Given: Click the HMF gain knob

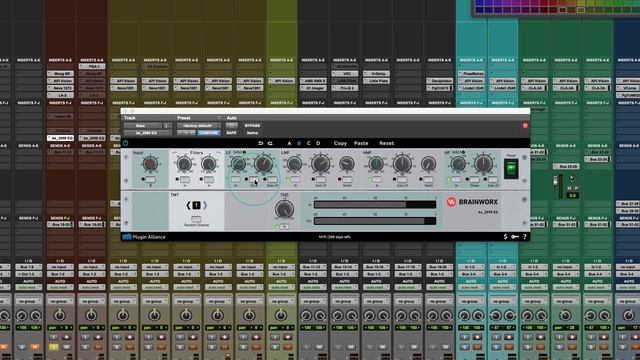Looking at the screenshot, I should [x=402, y=164].
